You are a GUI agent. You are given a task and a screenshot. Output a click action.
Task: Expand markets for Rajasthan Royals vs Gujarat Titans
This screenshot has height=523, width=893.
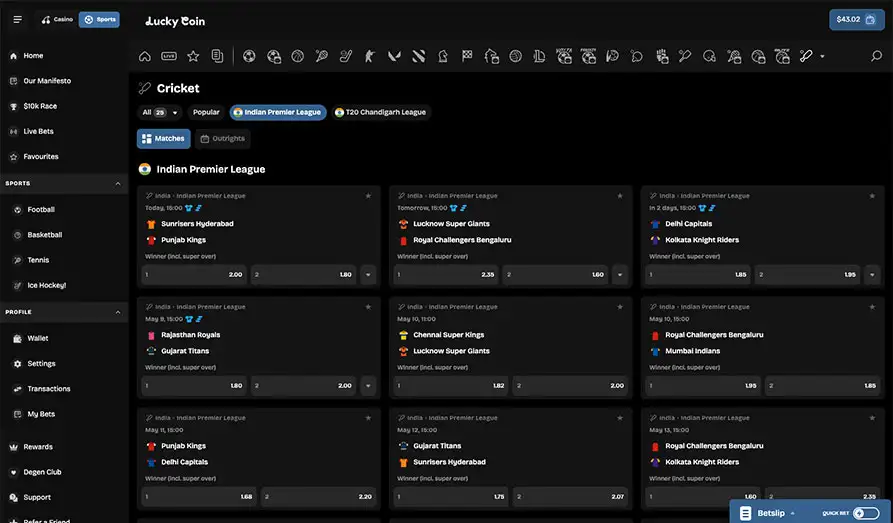[368, 386]
